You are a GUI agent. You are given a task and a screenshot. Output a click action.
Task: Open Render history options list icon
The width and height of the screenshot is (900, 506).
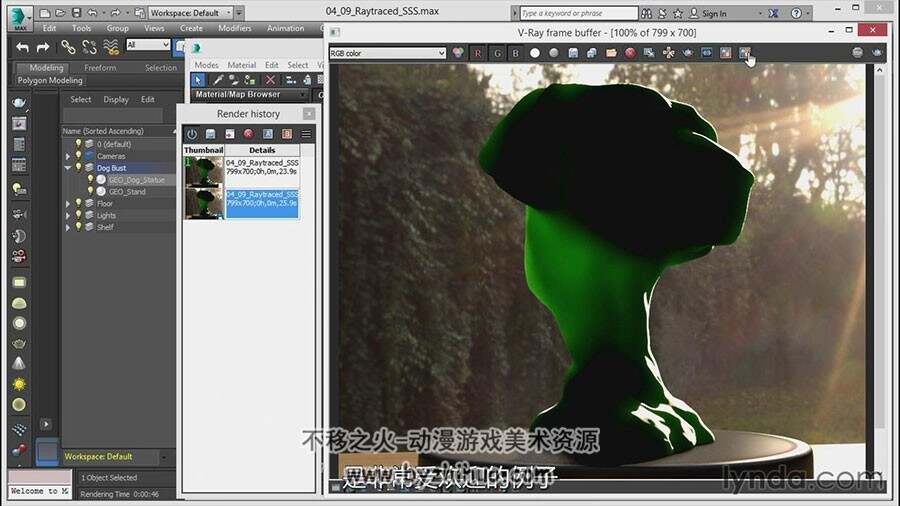[306, 134]
